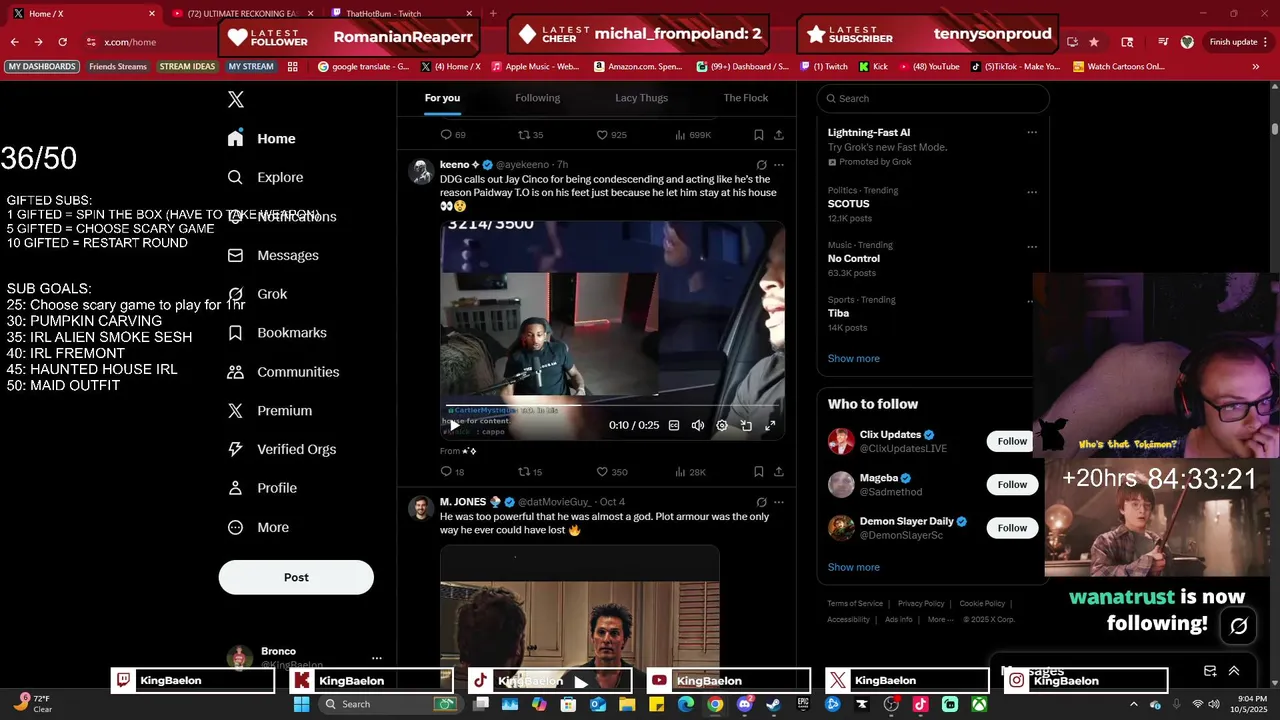Open Premium in the X sidebar
This screenshot has height=720, width=1280.
(270, 411)
